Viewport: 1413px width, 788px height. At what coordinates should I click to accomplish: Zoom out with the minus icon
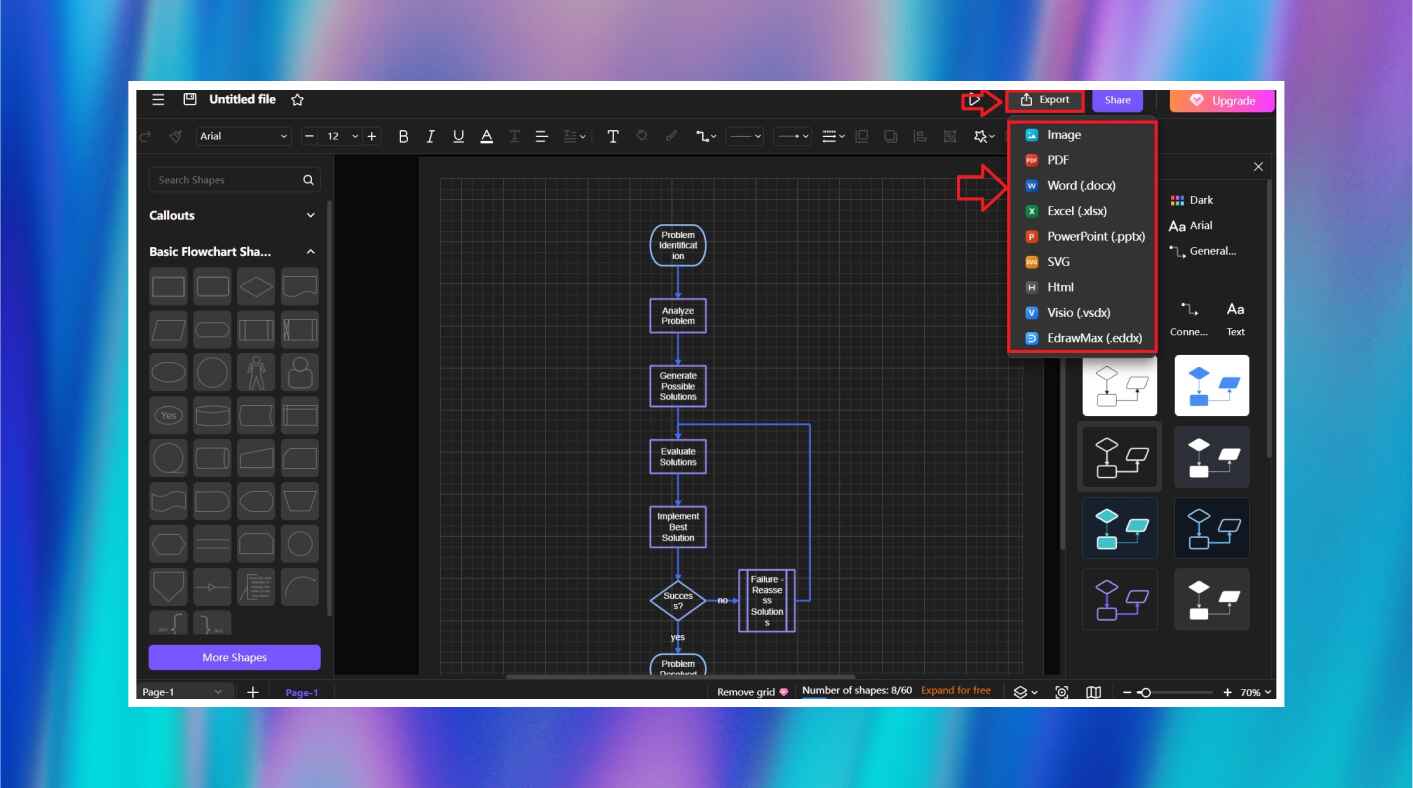tap(1127, 692)
